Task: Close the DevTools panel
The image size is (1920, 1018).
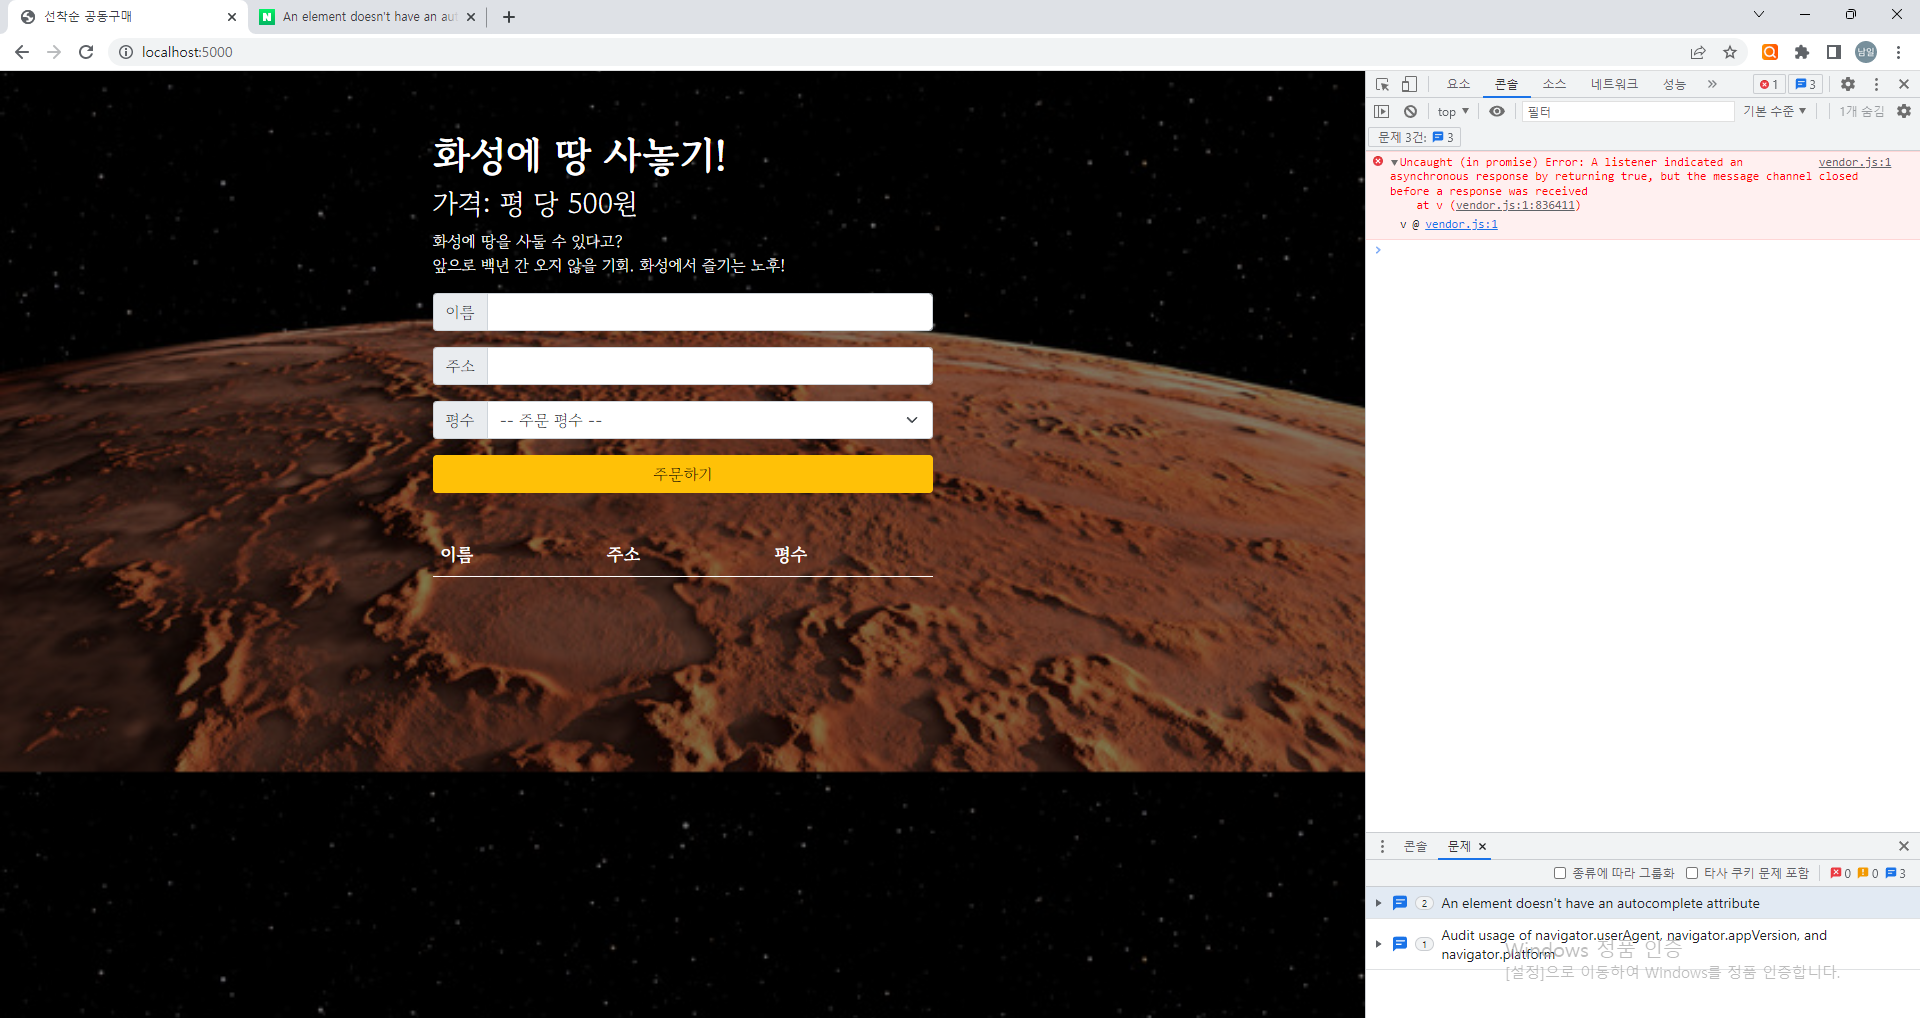Action: pos(1904,84)
